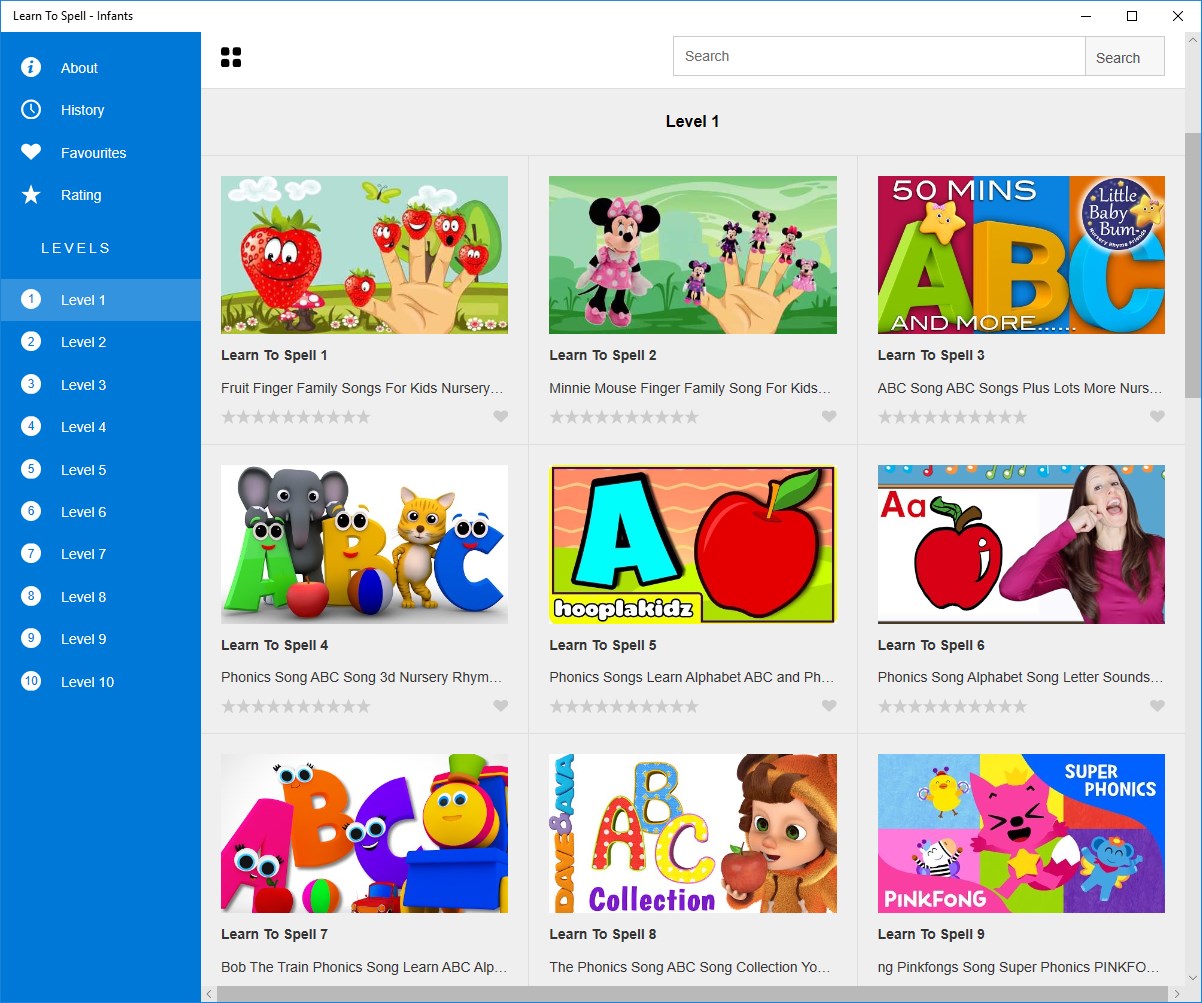Screen dimensions: 1202x1003
Task: Rate Learn To Spell 2 using star bar
Action: pyautogui.click(x=624, y=417)
